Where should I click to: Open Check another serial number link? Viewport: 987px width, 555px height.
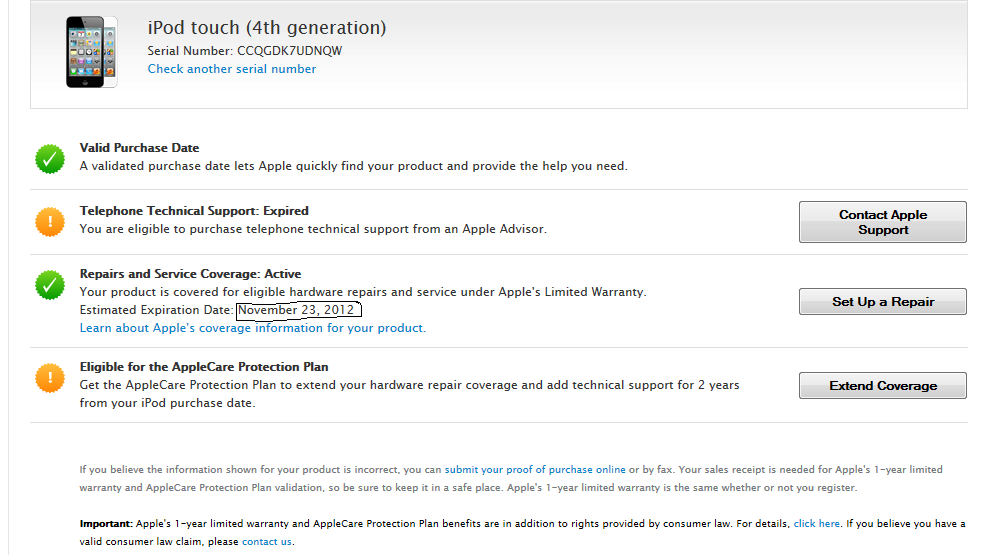(232, 69)
